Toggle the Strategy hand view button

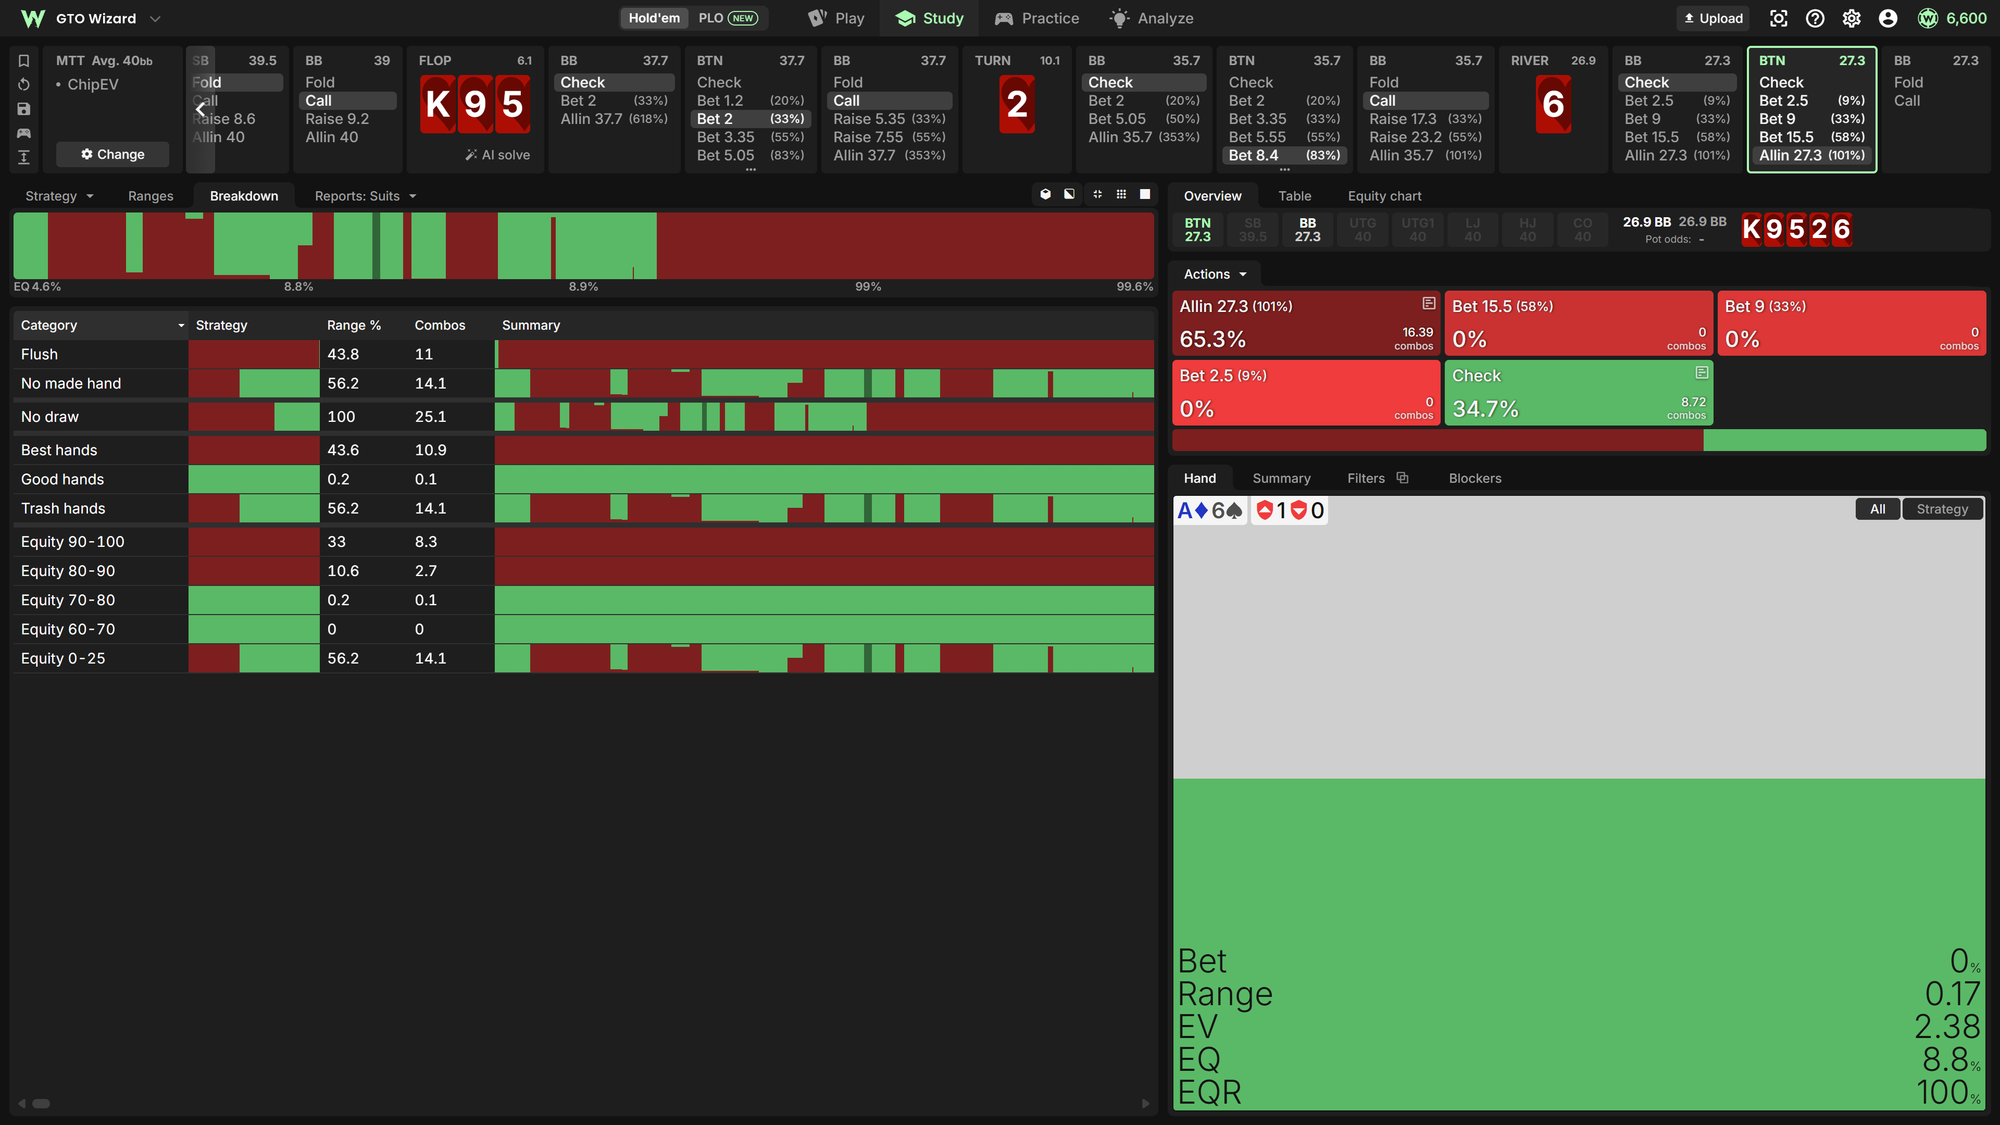(x=1942, y=509)
